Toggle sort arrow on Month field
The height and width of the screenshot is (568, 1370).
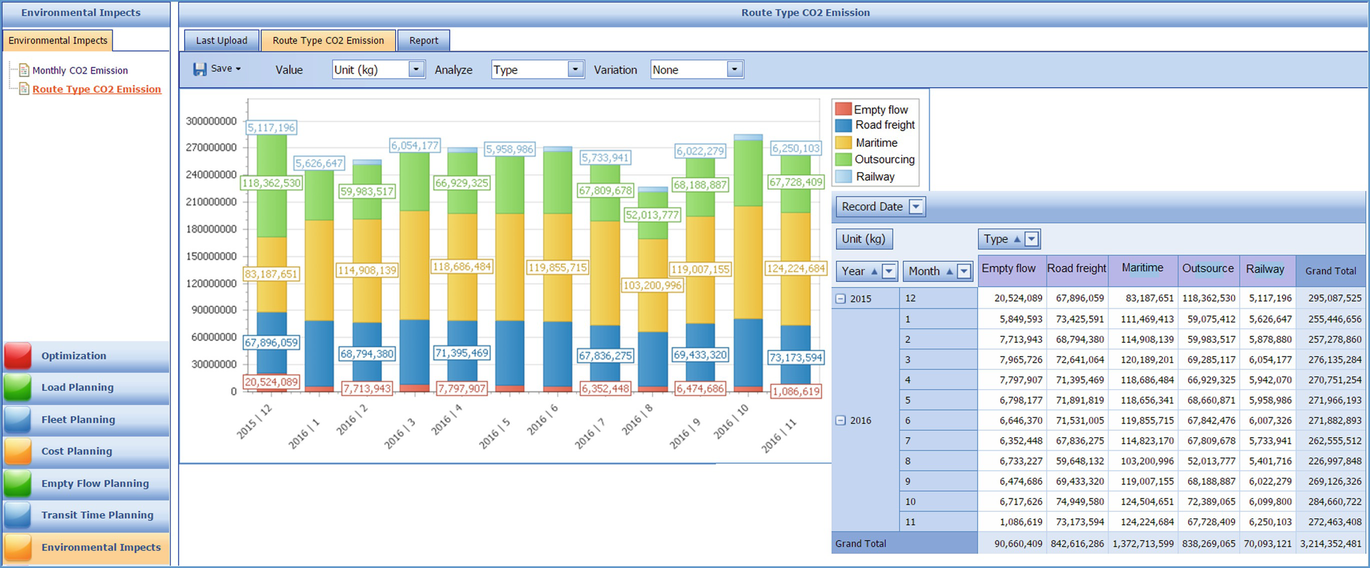[x=949, y=271]
